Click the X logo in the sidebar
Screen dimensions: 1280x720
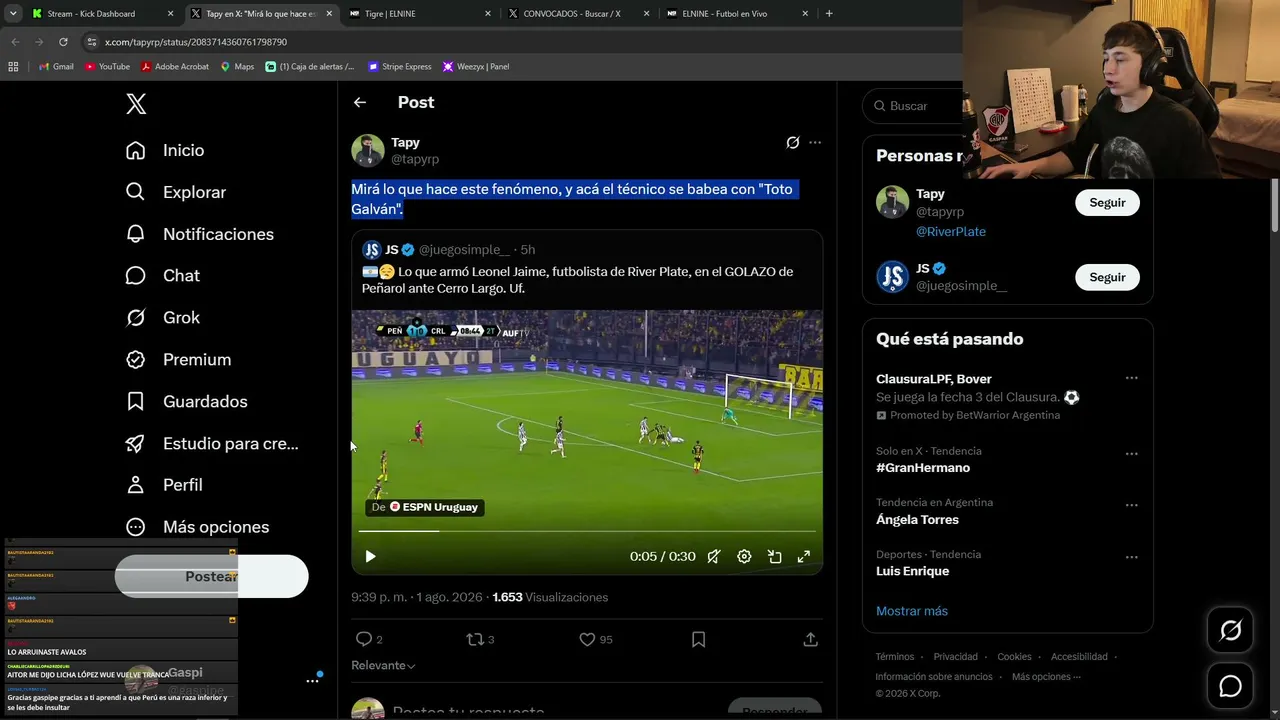click(136, 103)
